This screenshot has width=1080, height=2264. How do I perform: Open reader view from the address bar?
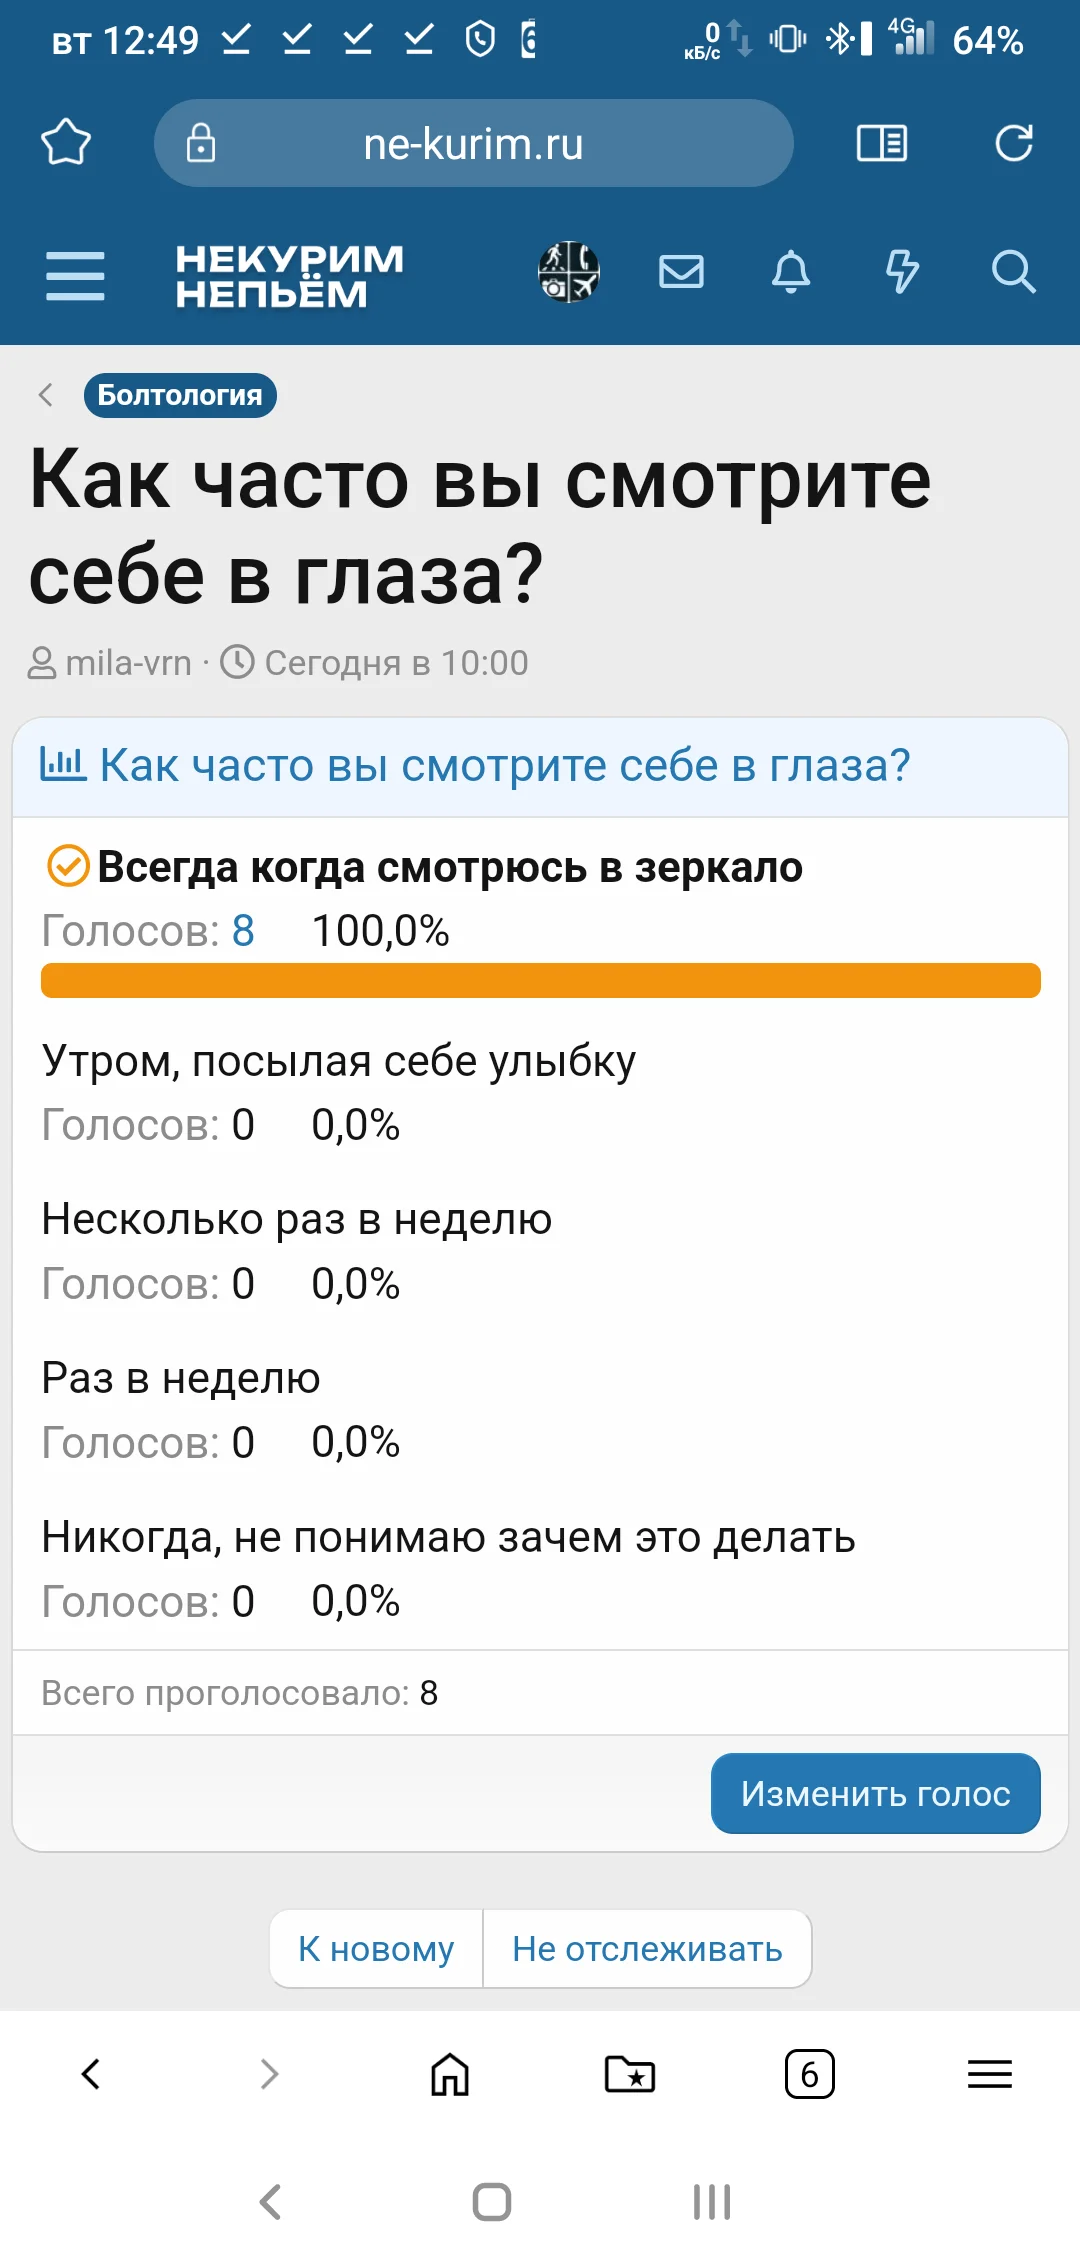[x=882, y=143]
